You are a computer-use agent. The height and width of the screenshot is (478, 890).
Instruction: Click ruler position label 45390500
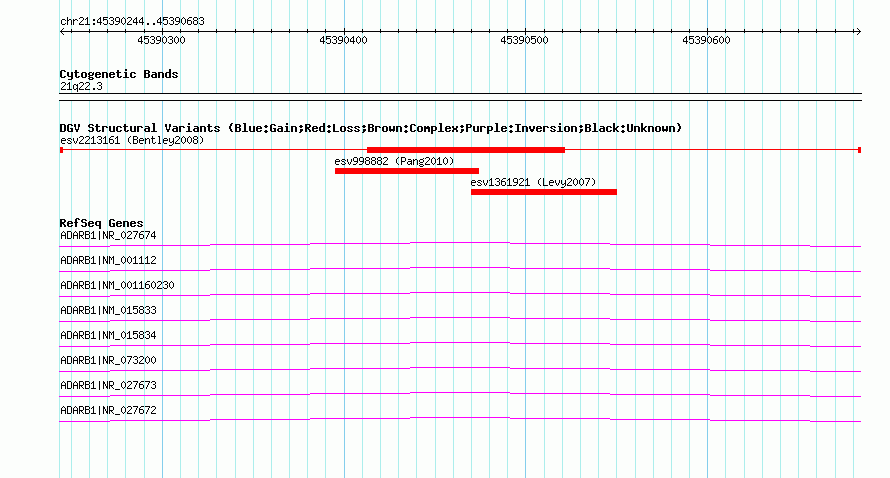click(x=524, y=40)
